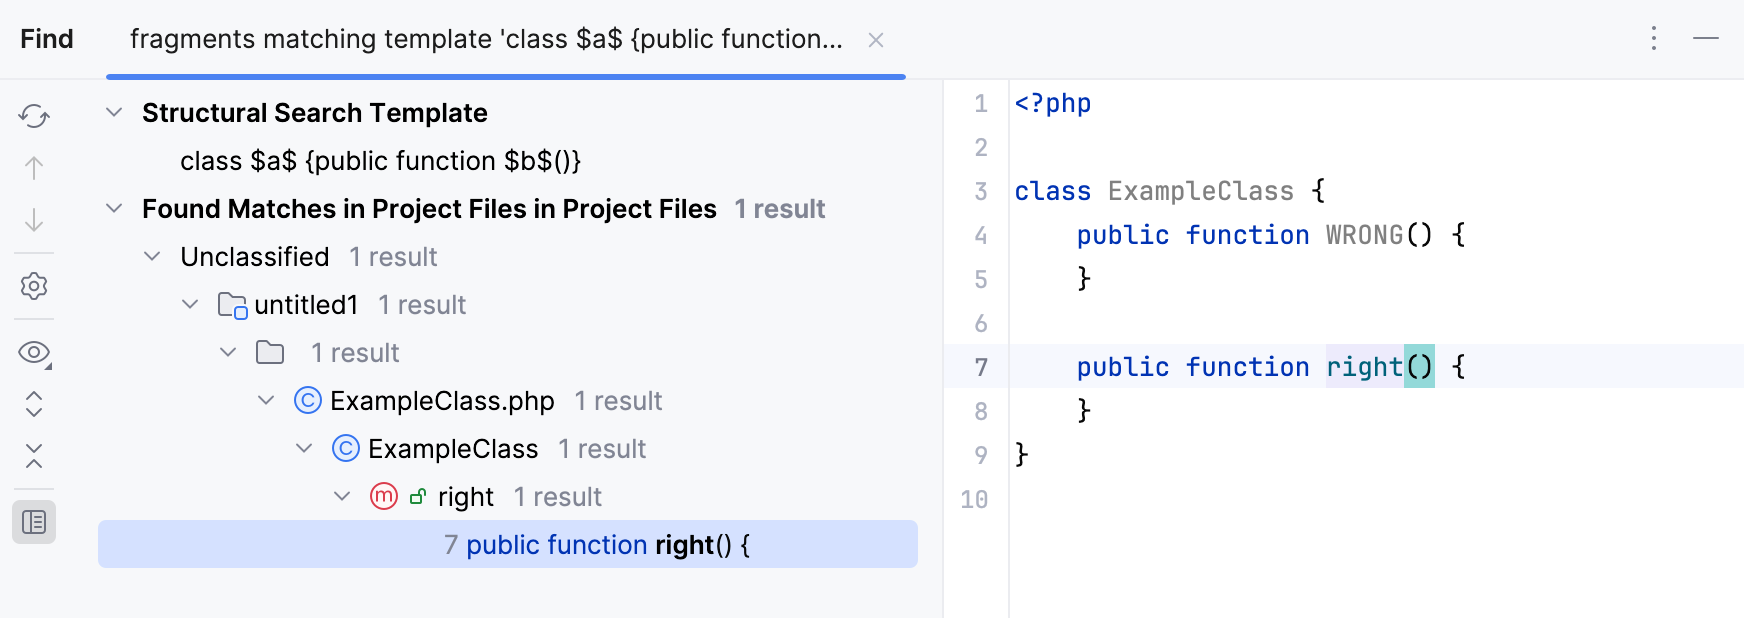Image resolution: width=1744 pixels, height=618 pixels.
Task: Collapse the Structural Search Template node
Action: pos(115,113)
